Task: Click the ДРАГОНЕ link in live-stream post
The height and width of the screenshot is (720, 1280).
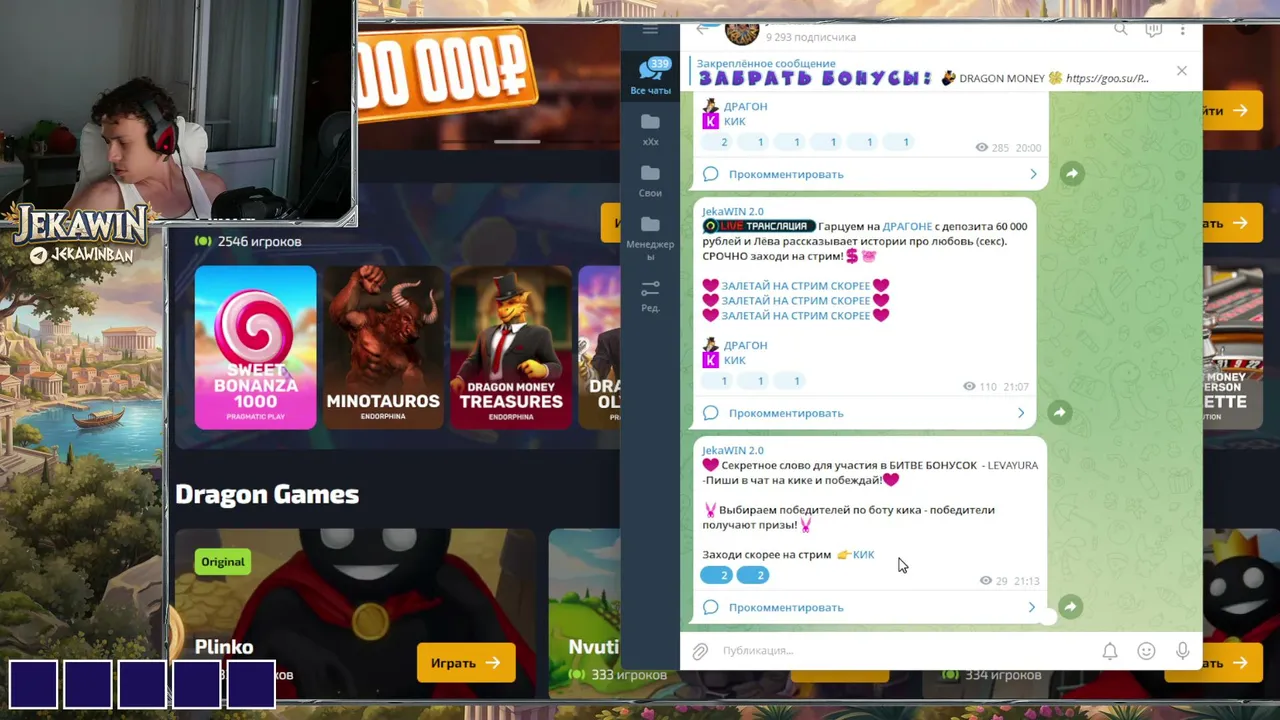Action: 907,227
